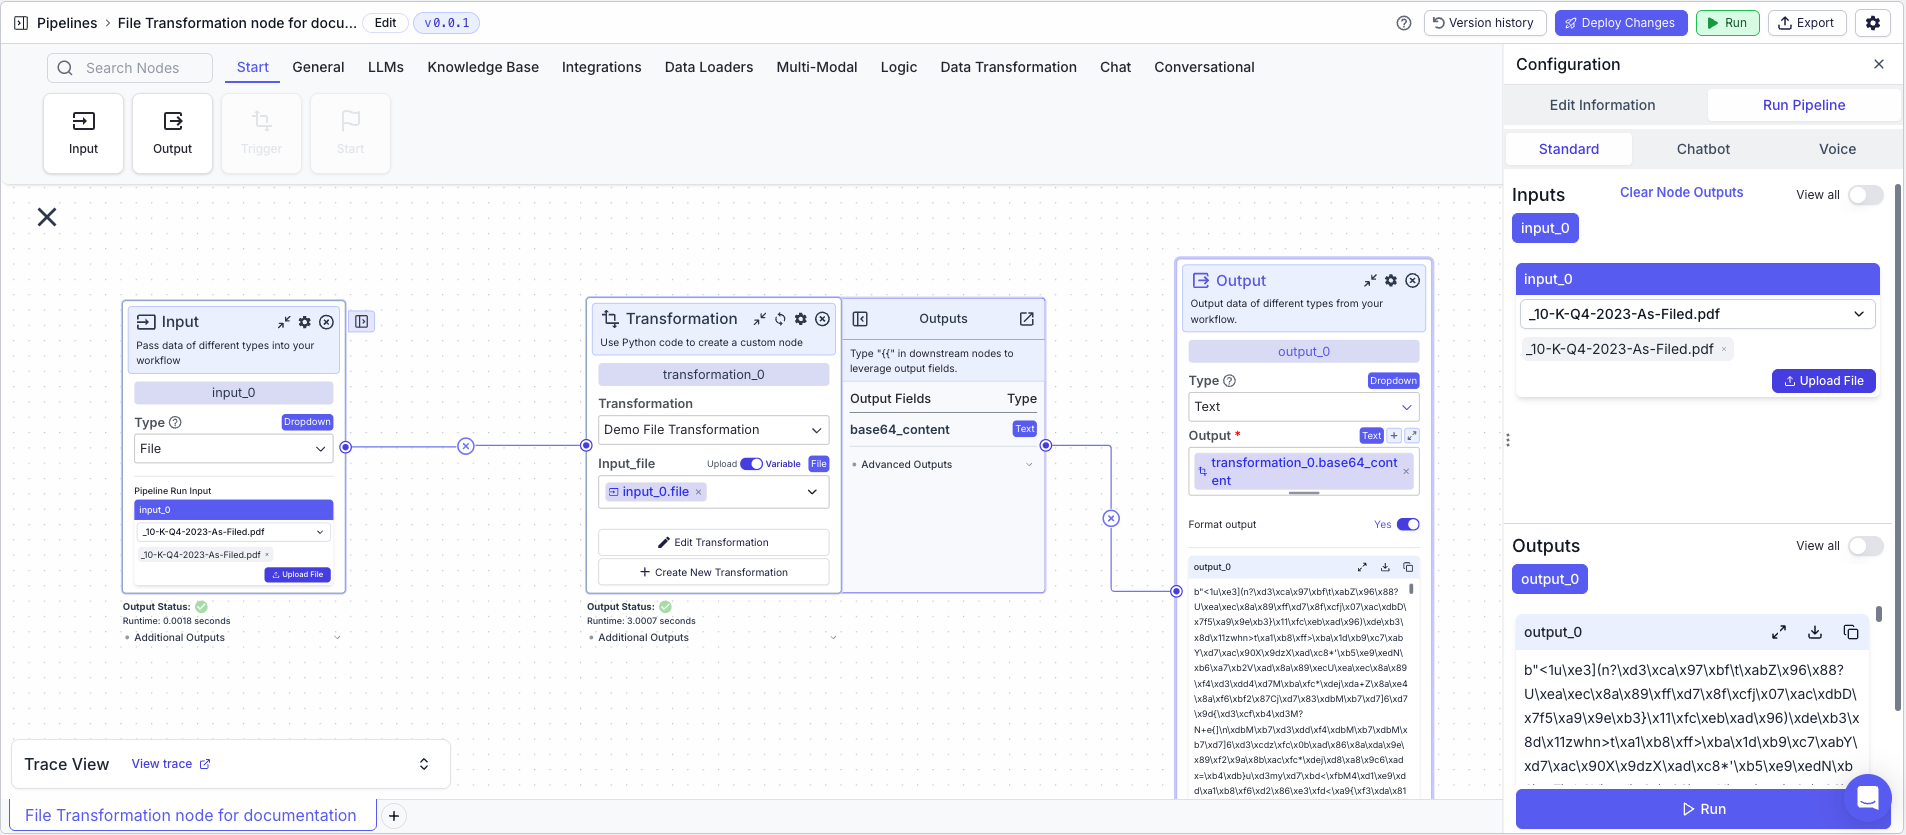Toggle the sidebar icon next to Pipelines
This screenshot has height=835, width=1906.
(x=20, y=23)
